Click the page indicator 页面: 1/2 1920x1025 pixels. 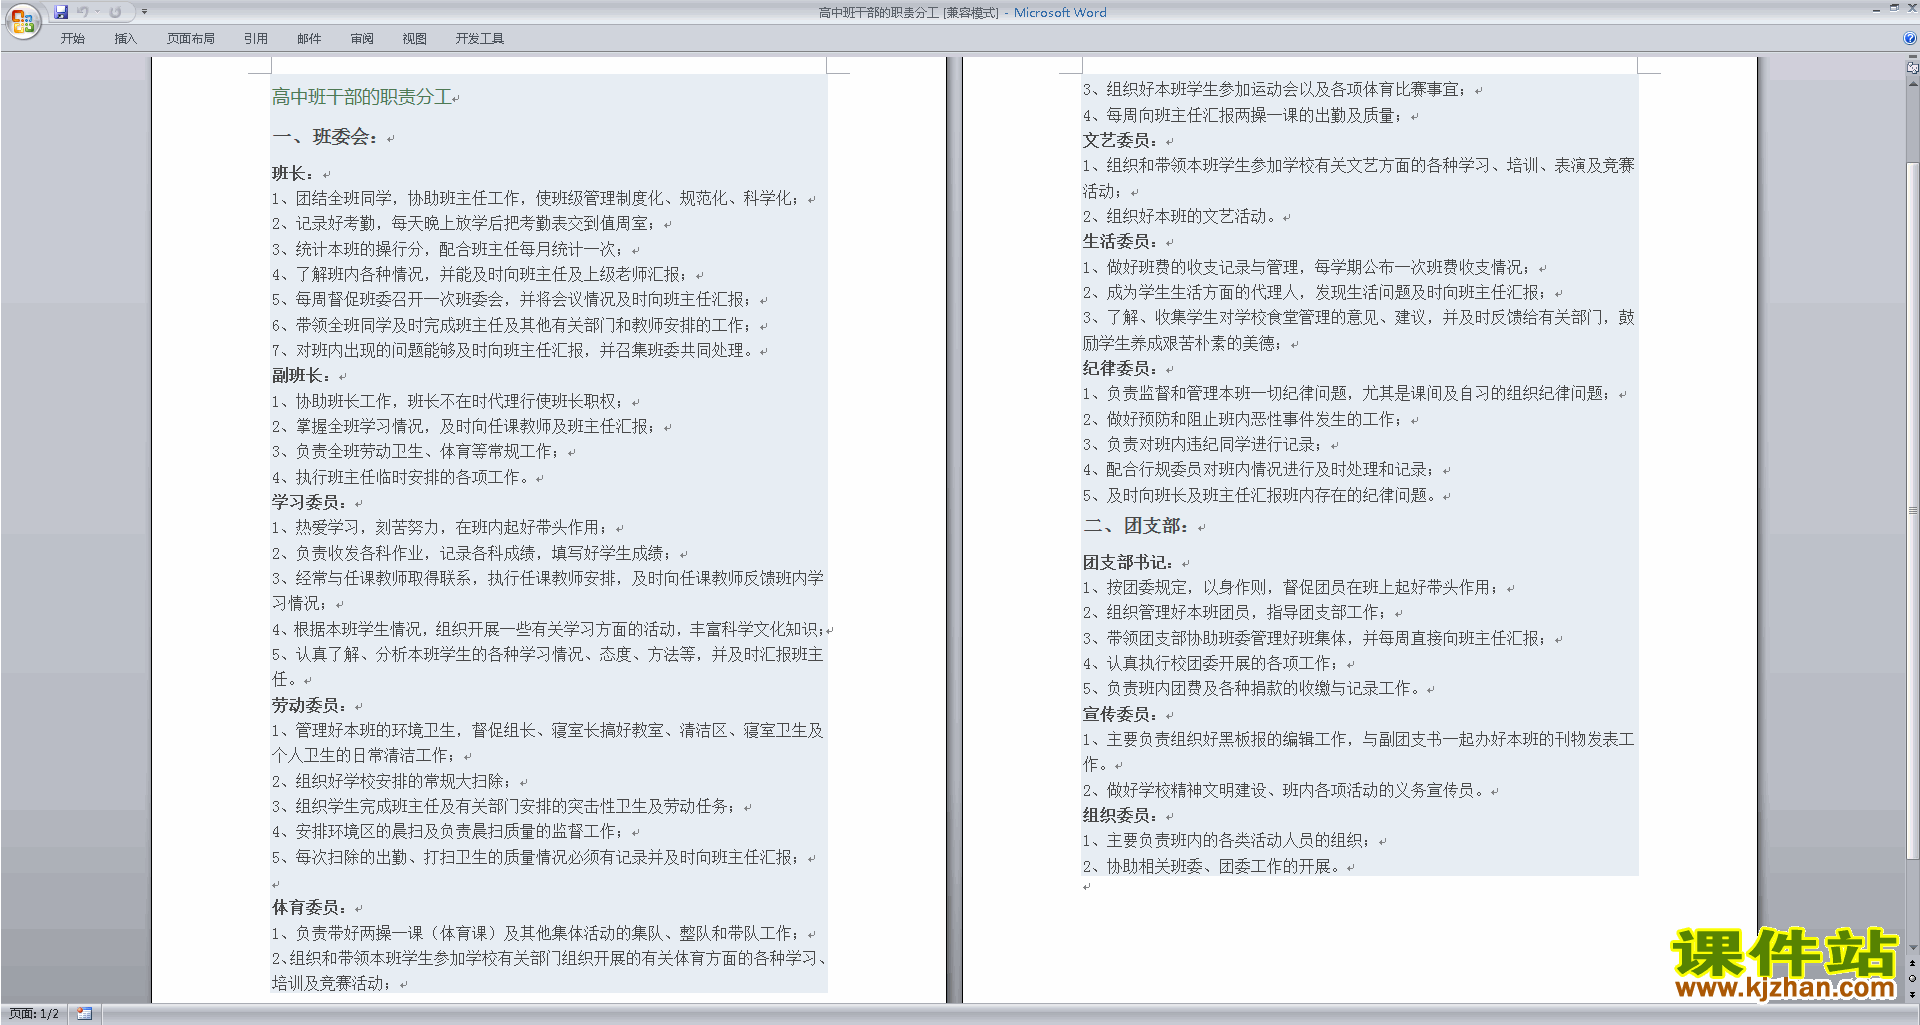pyautogui.click(x=34, y=1014)
